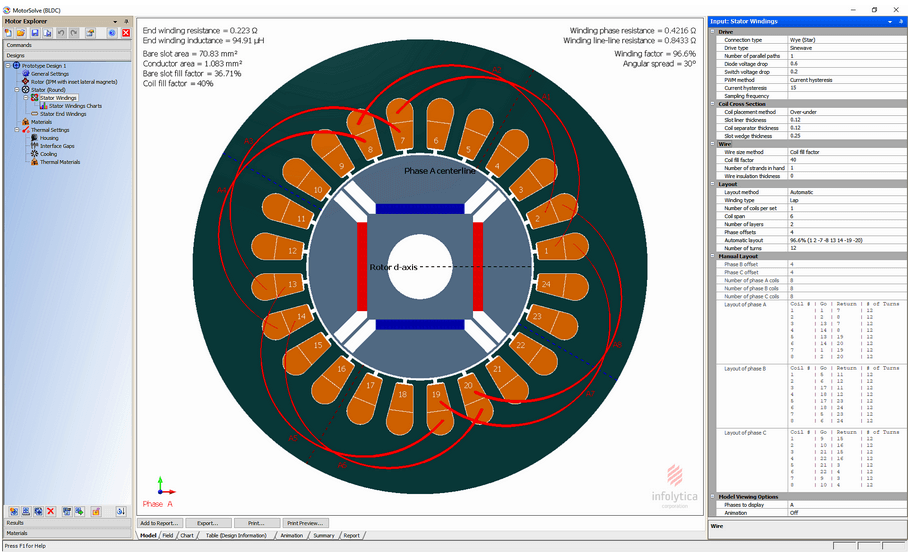Collapse the Drive property section
The image size is (909, 552).
click(712, 32)
